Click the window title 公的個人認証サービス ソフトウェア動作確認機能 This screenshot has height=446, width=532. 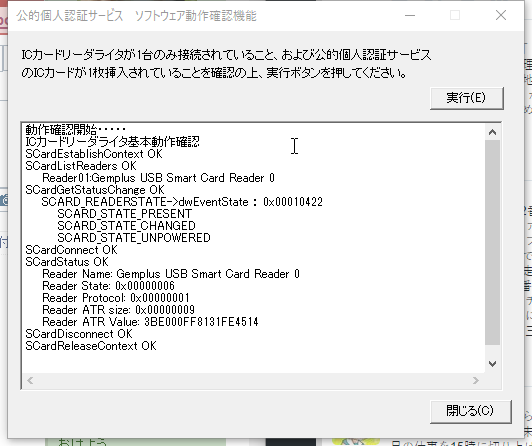point(136,16)
